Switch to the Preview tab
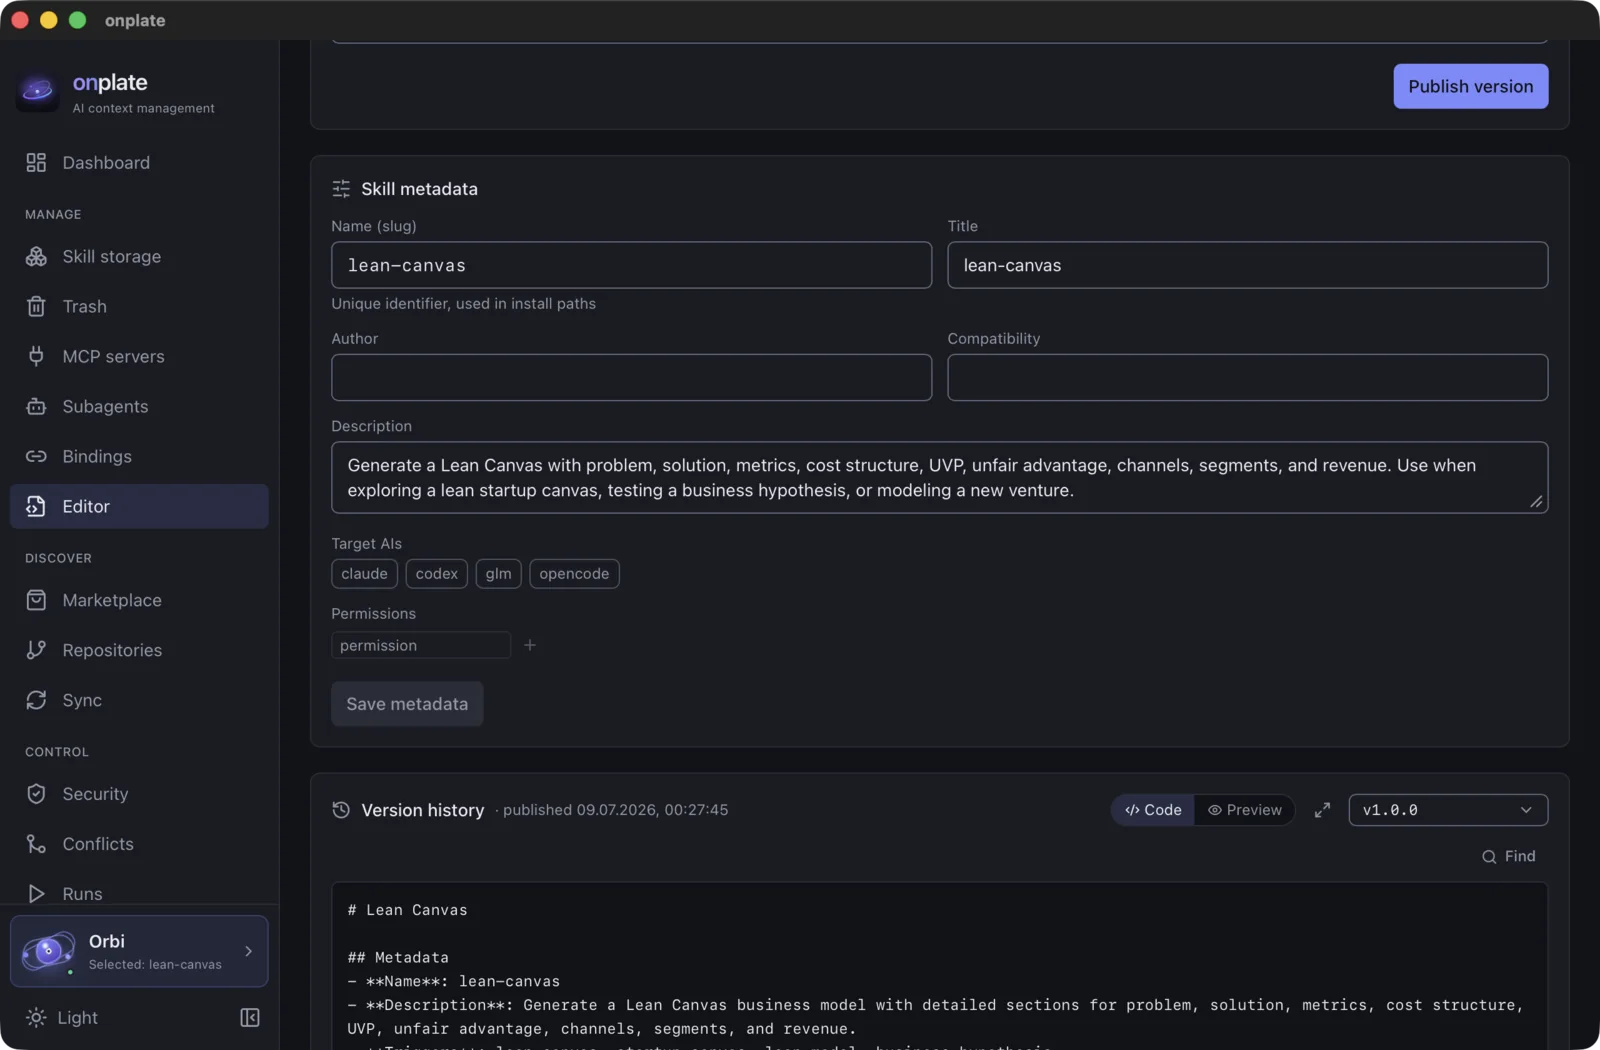1600x1050 pixels. point(1245,810)
